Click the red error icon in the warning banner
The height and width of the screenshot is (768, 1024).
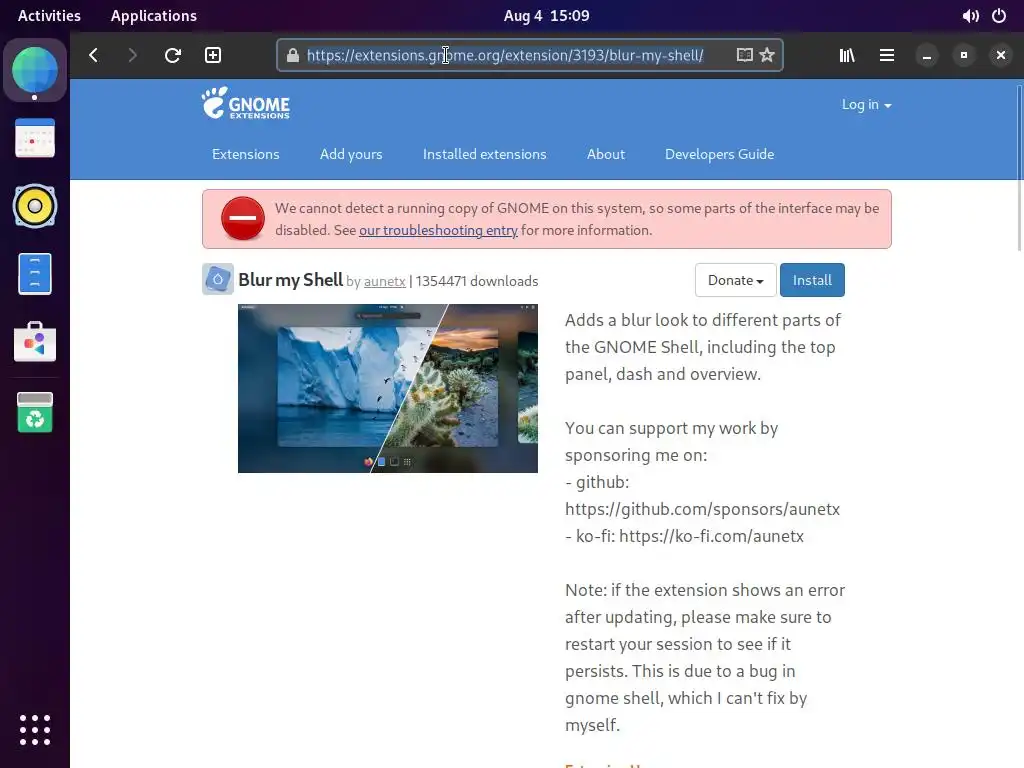pos(243,218)
